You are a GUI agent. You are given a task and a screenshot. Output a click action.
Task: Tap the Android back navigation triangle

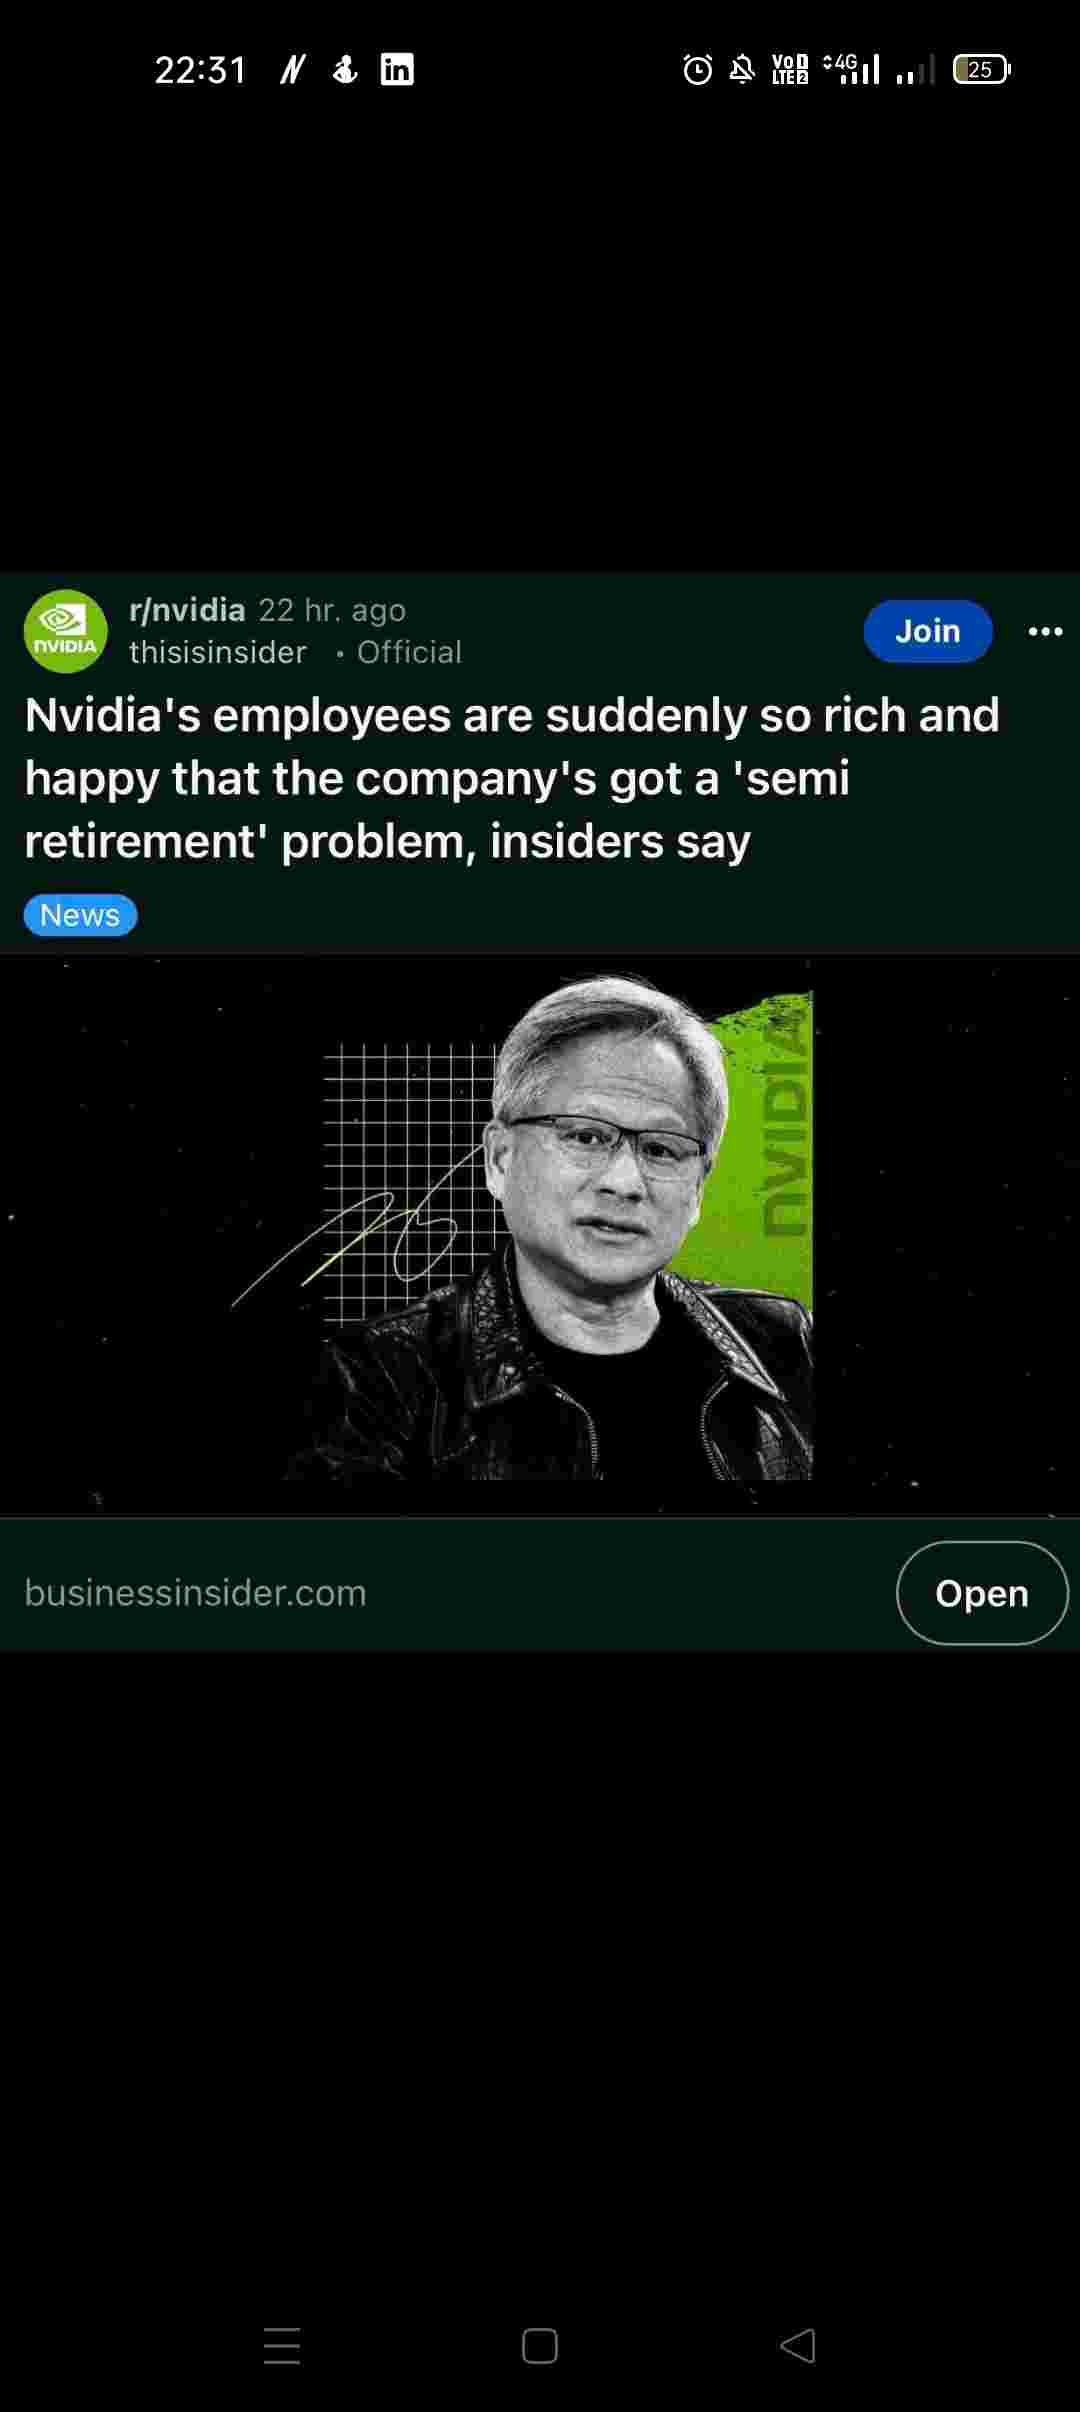798,2345
